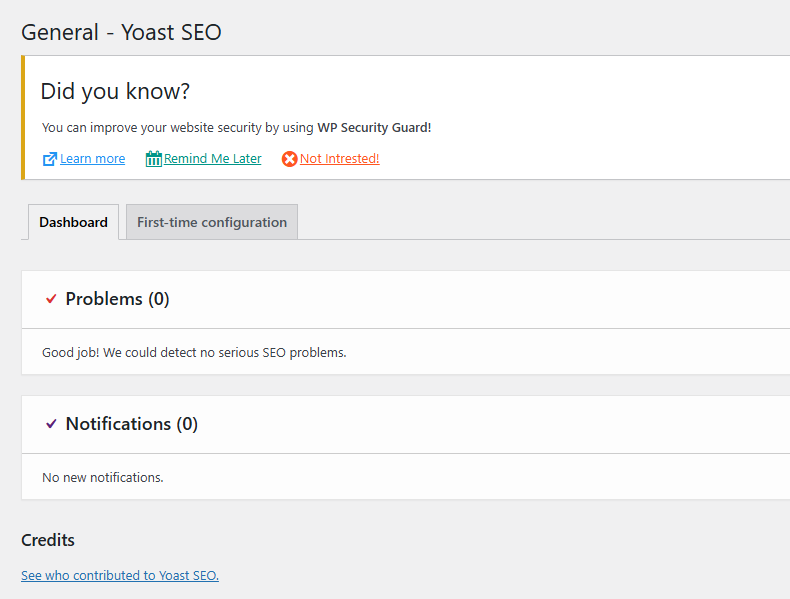
Task: Open the Learn more link
Action: click(93, 159)
